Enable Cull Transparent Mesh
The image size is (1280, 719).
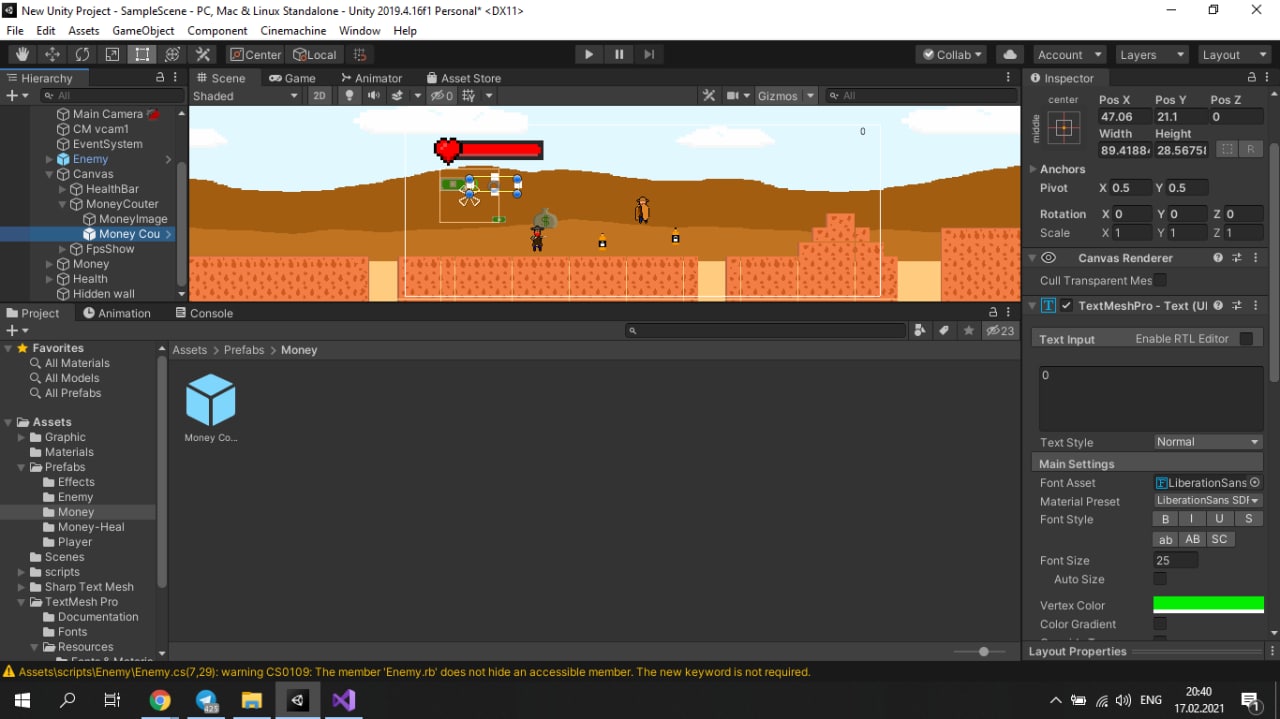pos(1160,281)
